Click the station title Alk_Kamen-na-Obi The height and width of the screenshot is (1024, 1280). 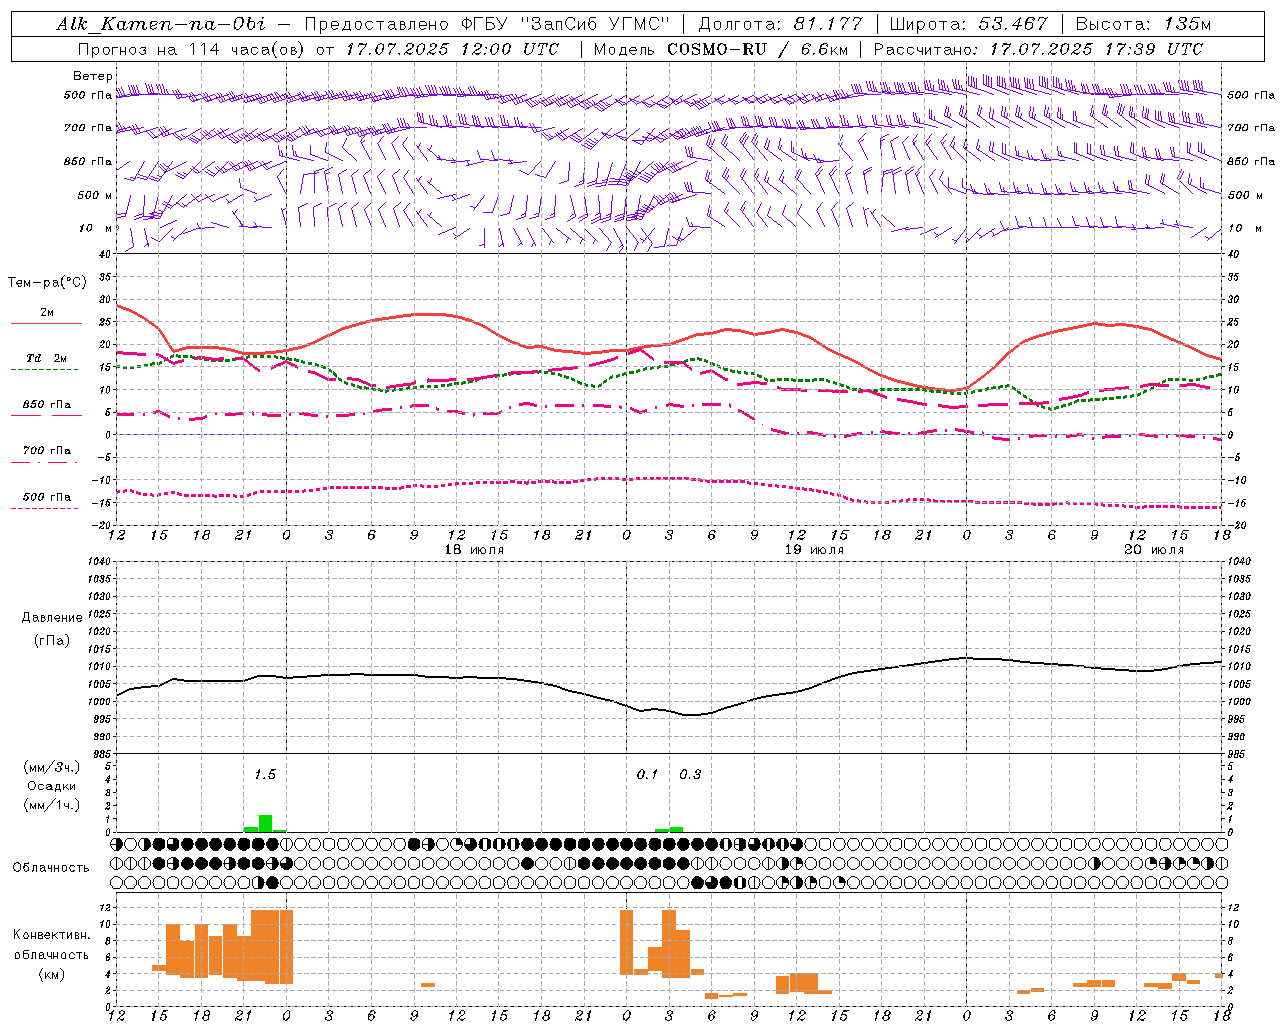160,24
